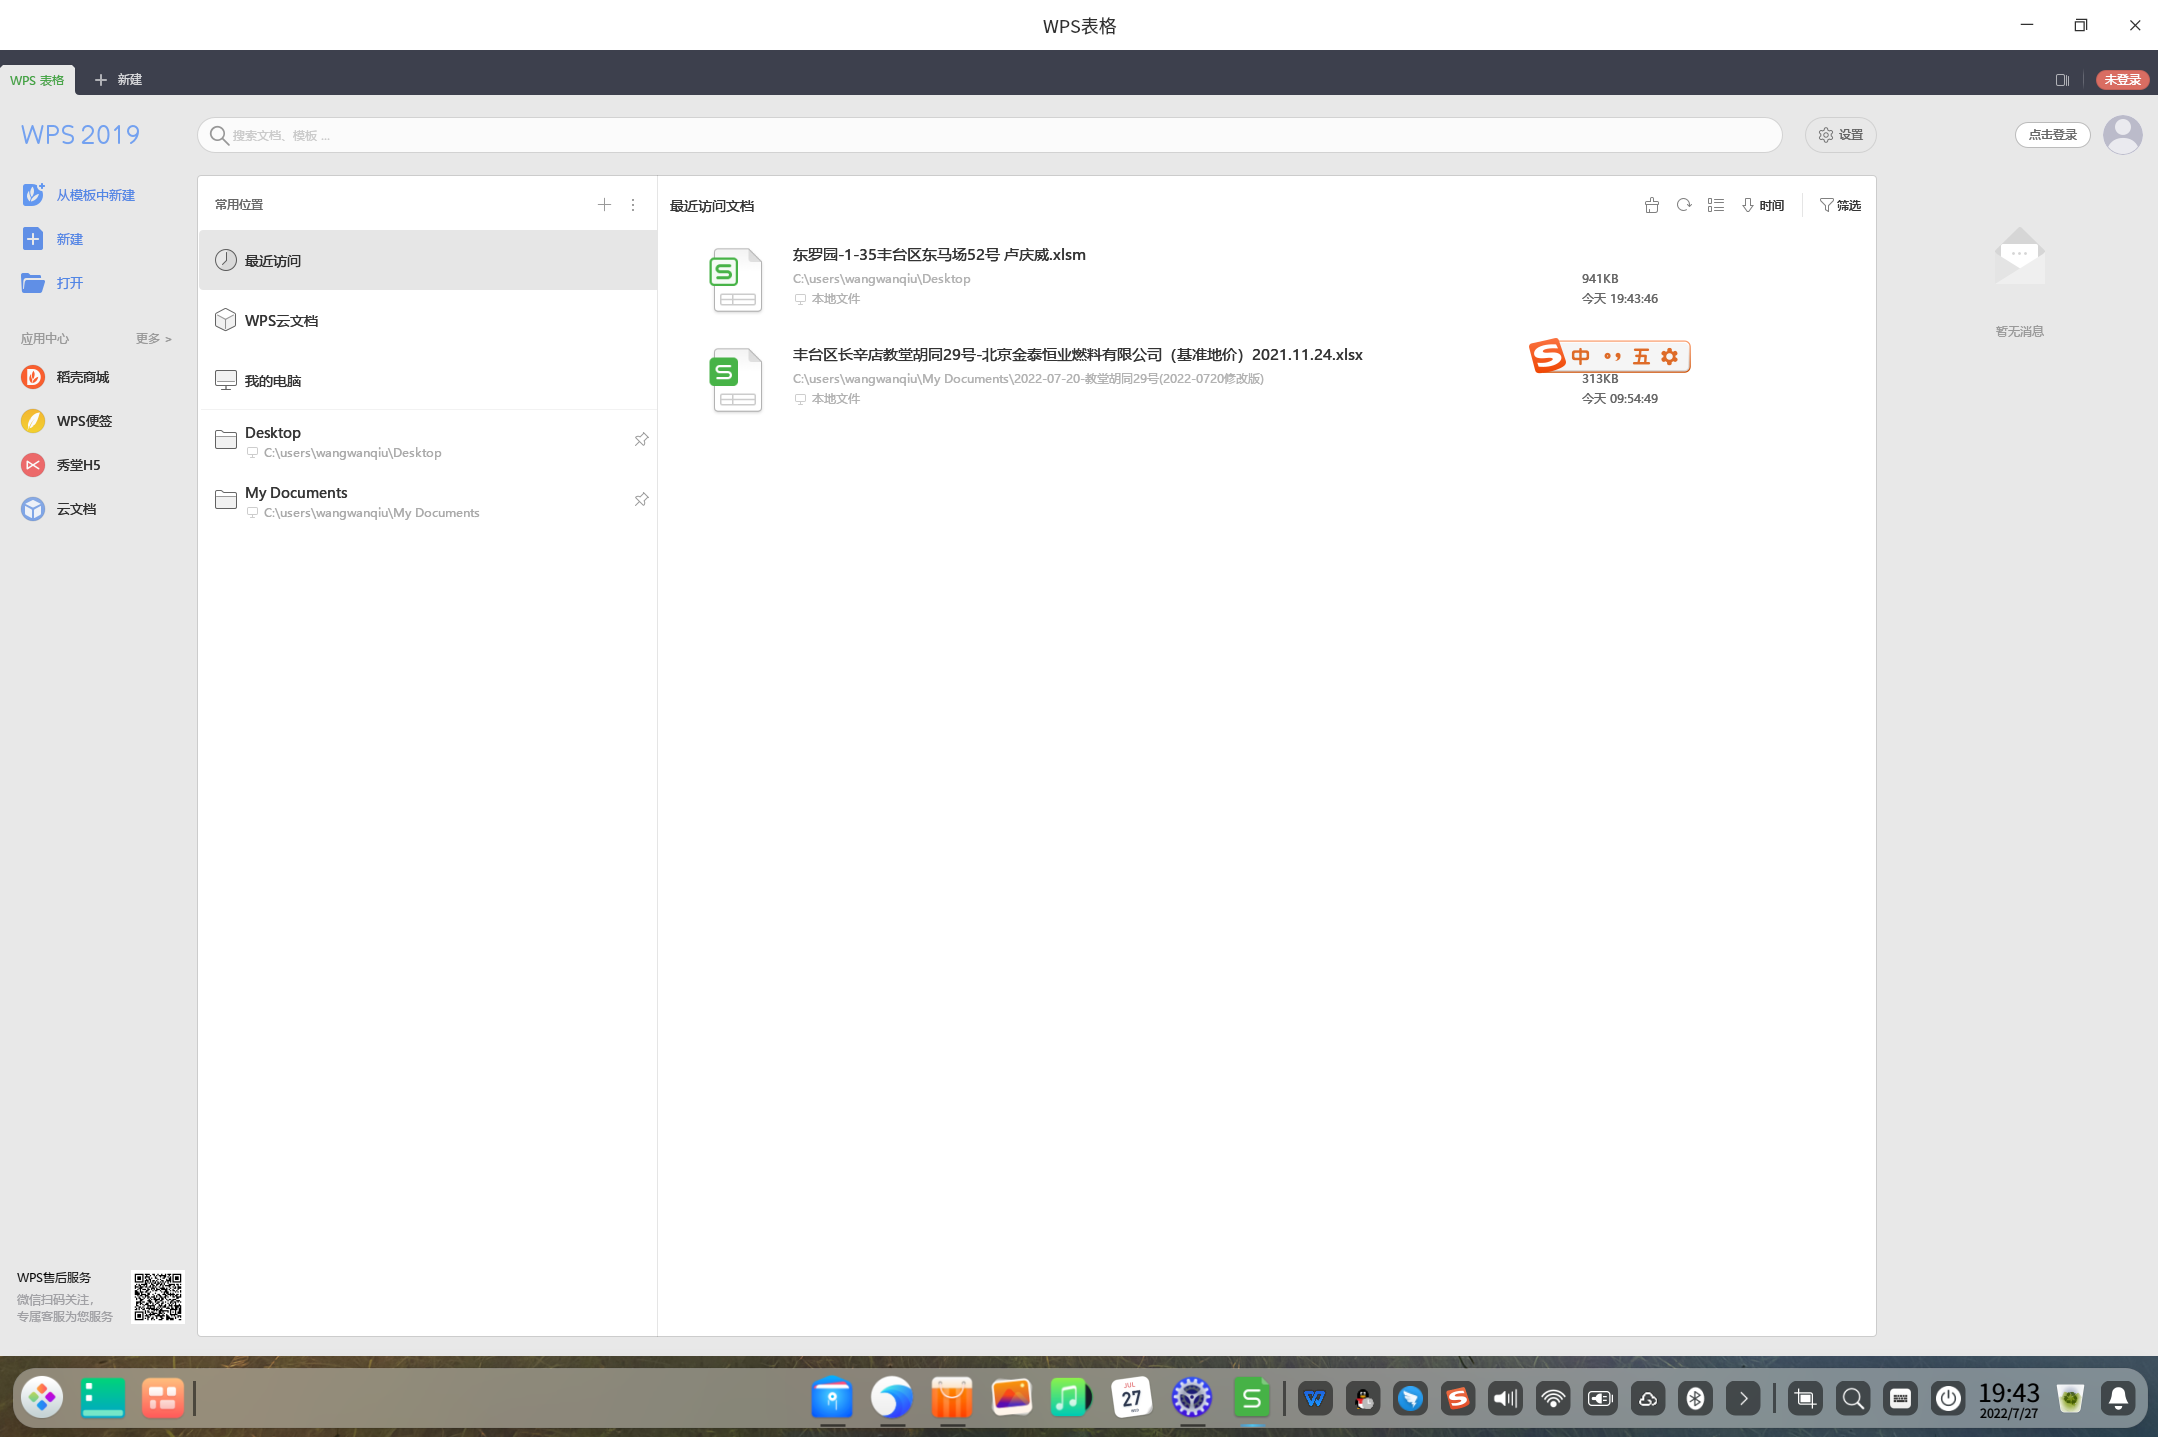Click the 点击登录 button
This screenshot has height=1437, width=2158.
pos(2052,135)
